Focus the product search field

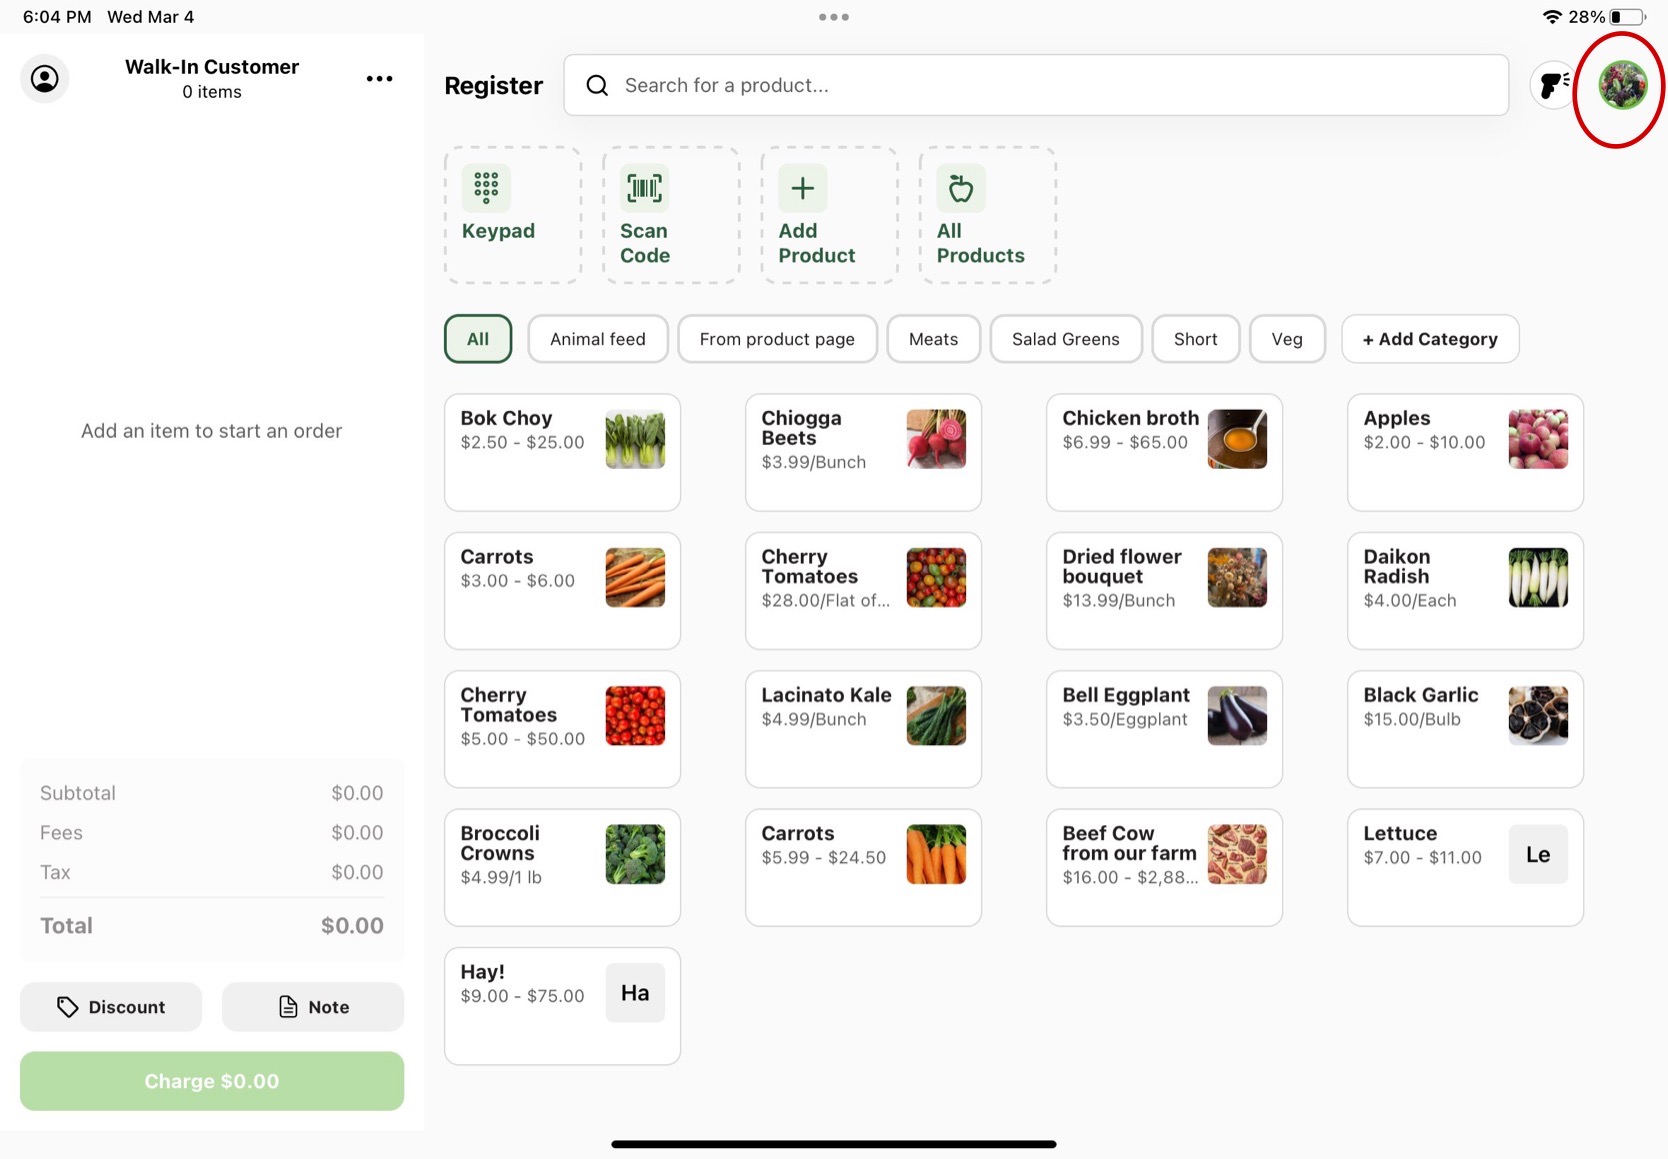pyautogui.click(x=1035, y=85)
